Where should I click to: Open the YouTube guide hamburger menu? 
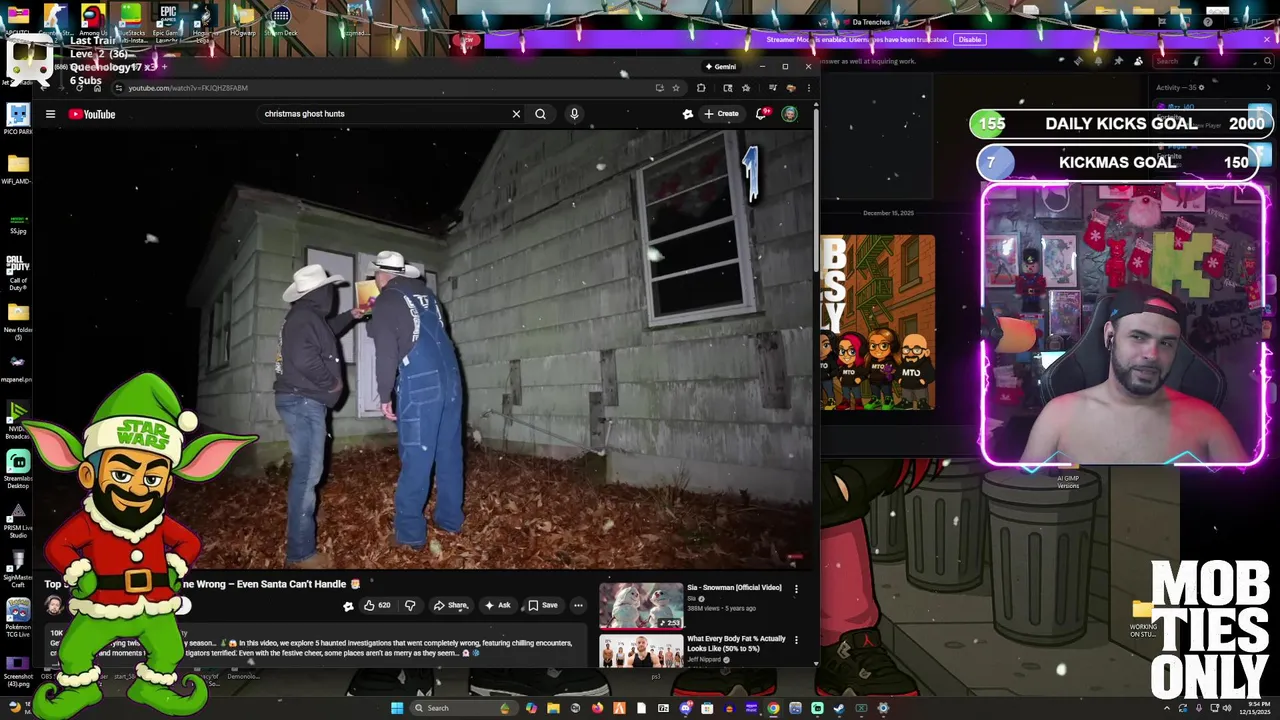[50, 114]
